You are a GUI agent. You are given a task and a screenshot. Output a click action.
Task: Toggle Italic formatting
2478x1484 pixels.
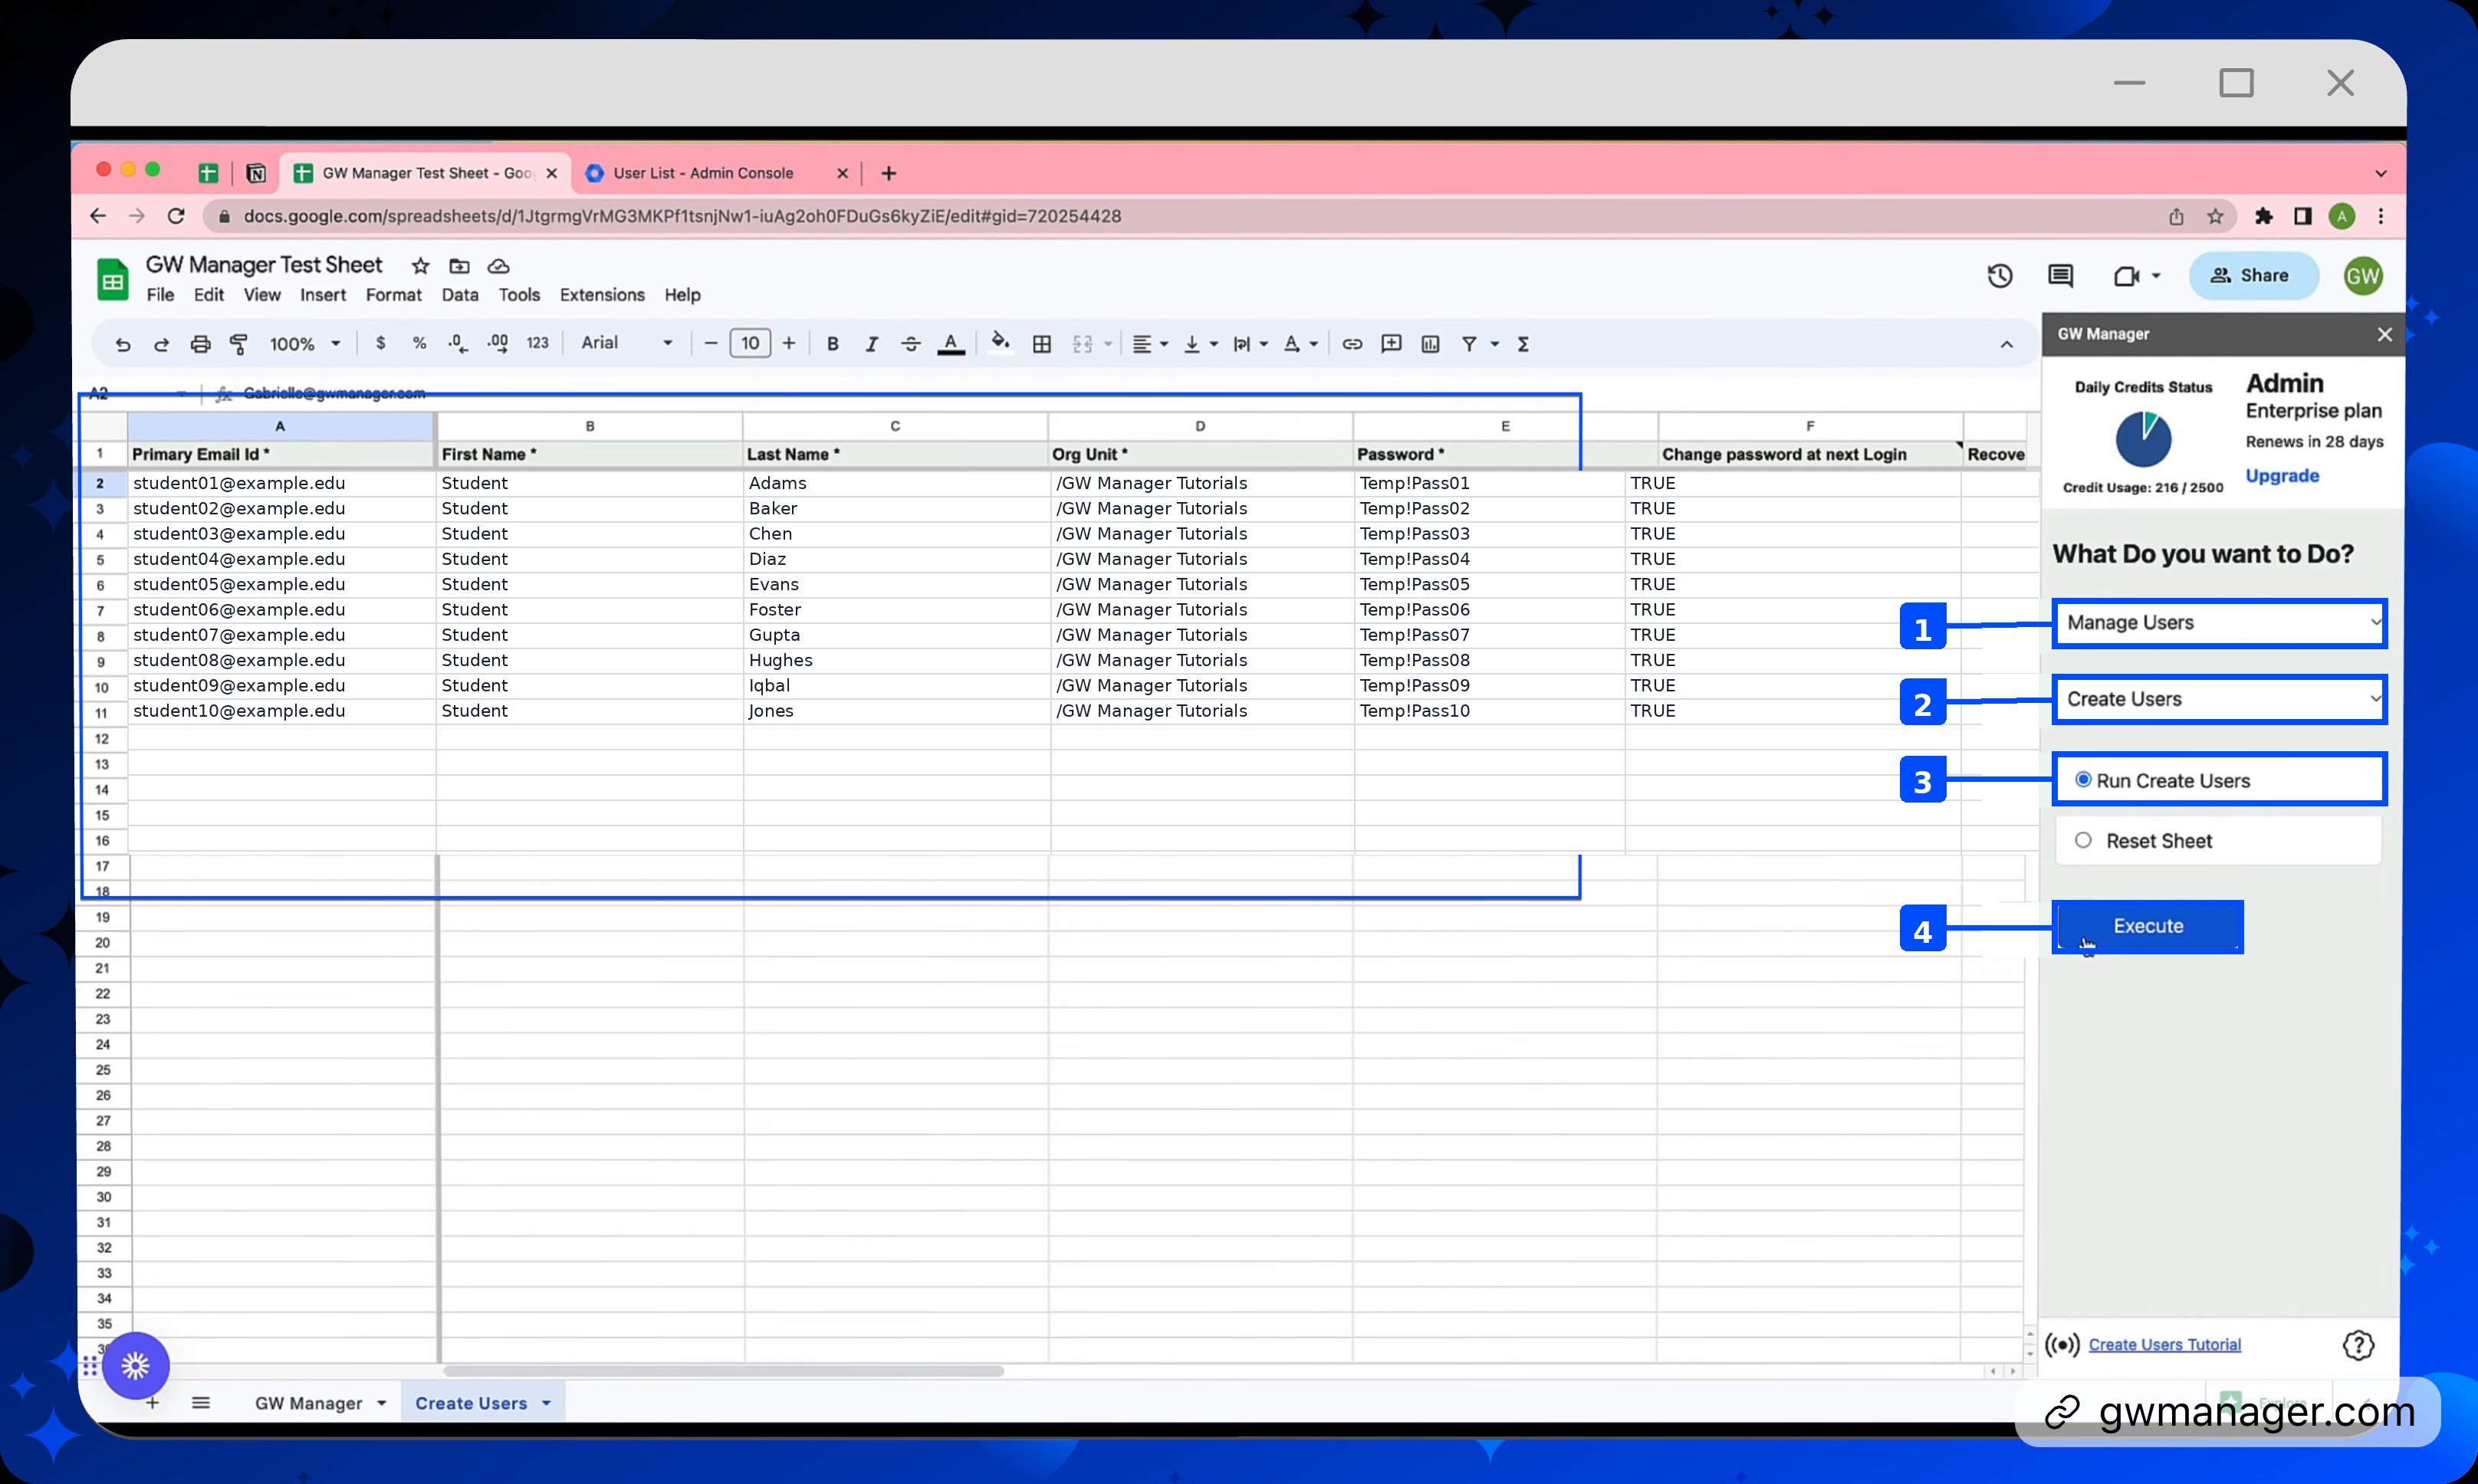871,344
